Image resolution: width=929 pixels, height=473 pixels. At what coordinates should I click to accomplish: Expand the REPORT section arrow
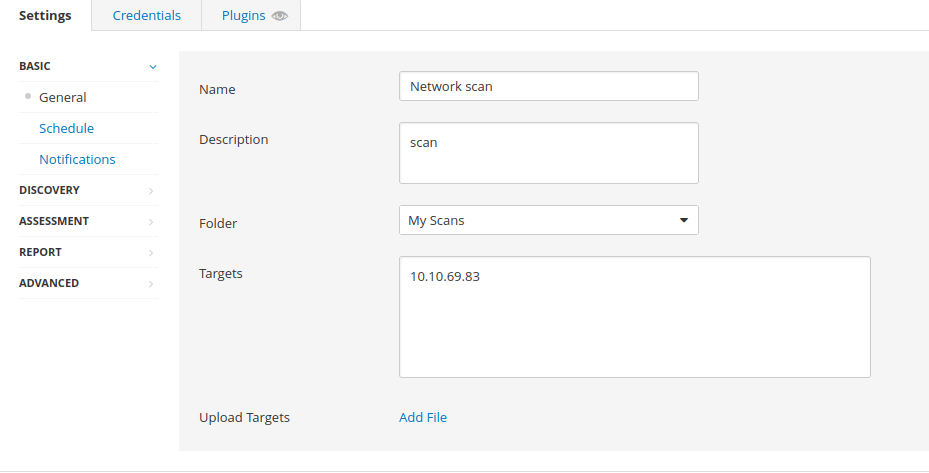pyautogui.click(x=151, y=253)
